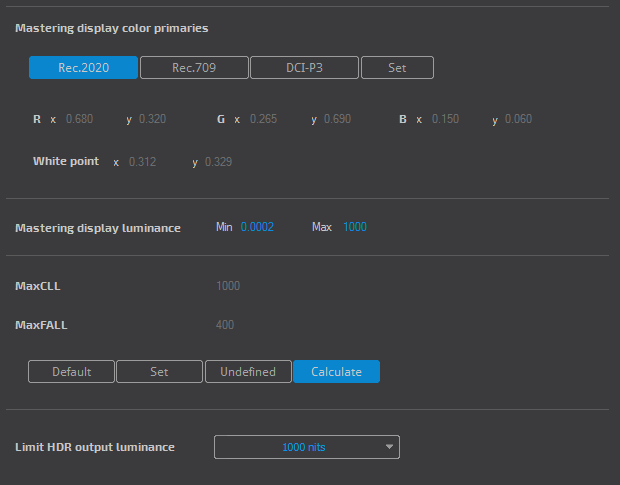Click the MaxFALL value 400
The width and height of the screenshot is (620, 485).
225,325
